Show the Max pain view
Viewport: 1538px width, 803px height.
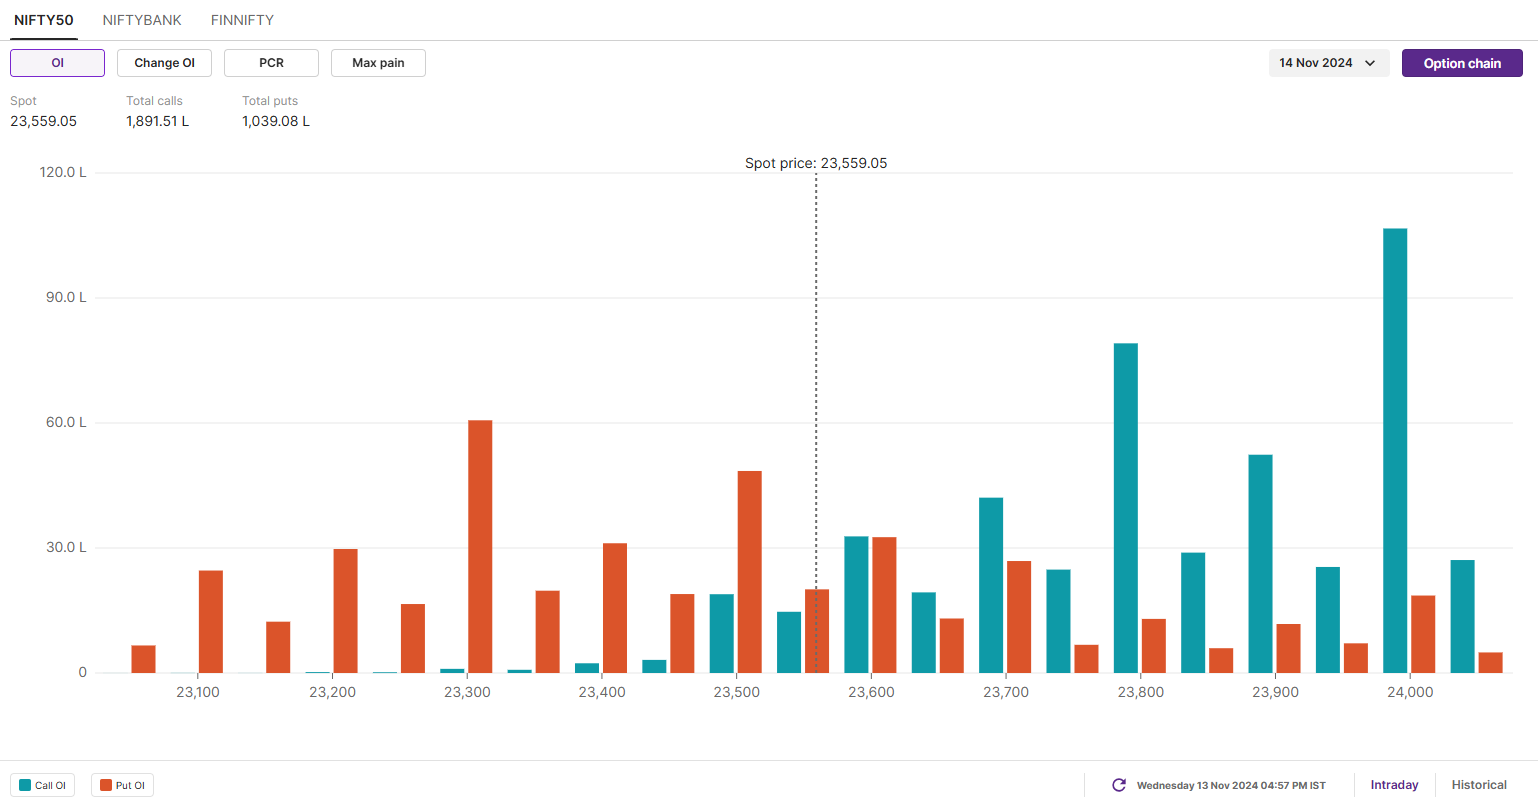[x=378, y=63]
